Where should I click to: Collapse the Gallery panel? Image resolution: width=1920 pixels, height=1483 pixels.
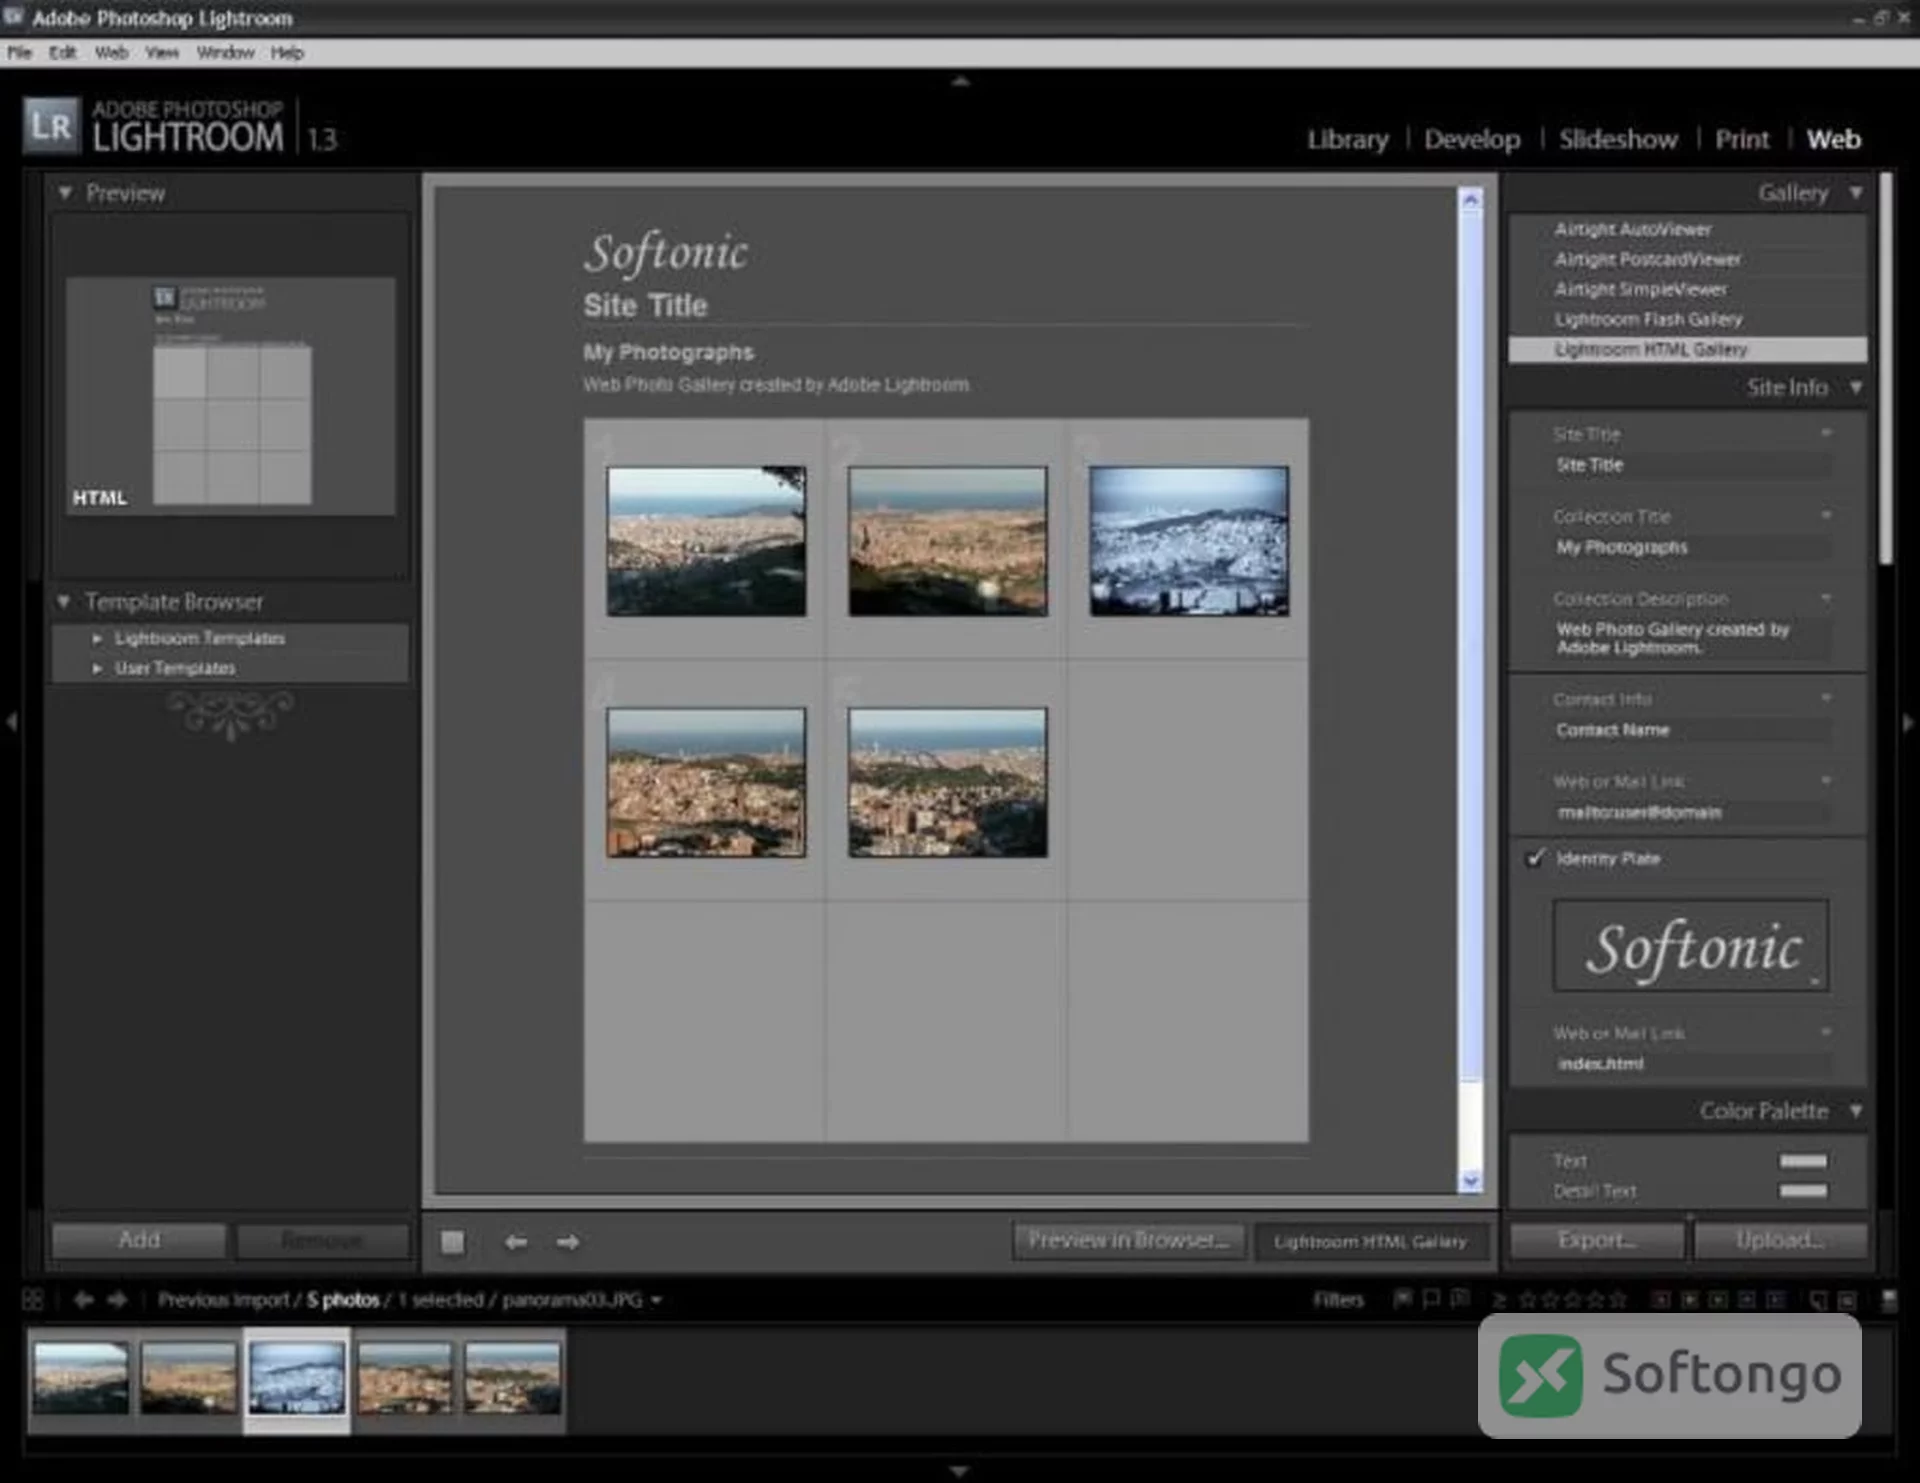point(1856,192)
